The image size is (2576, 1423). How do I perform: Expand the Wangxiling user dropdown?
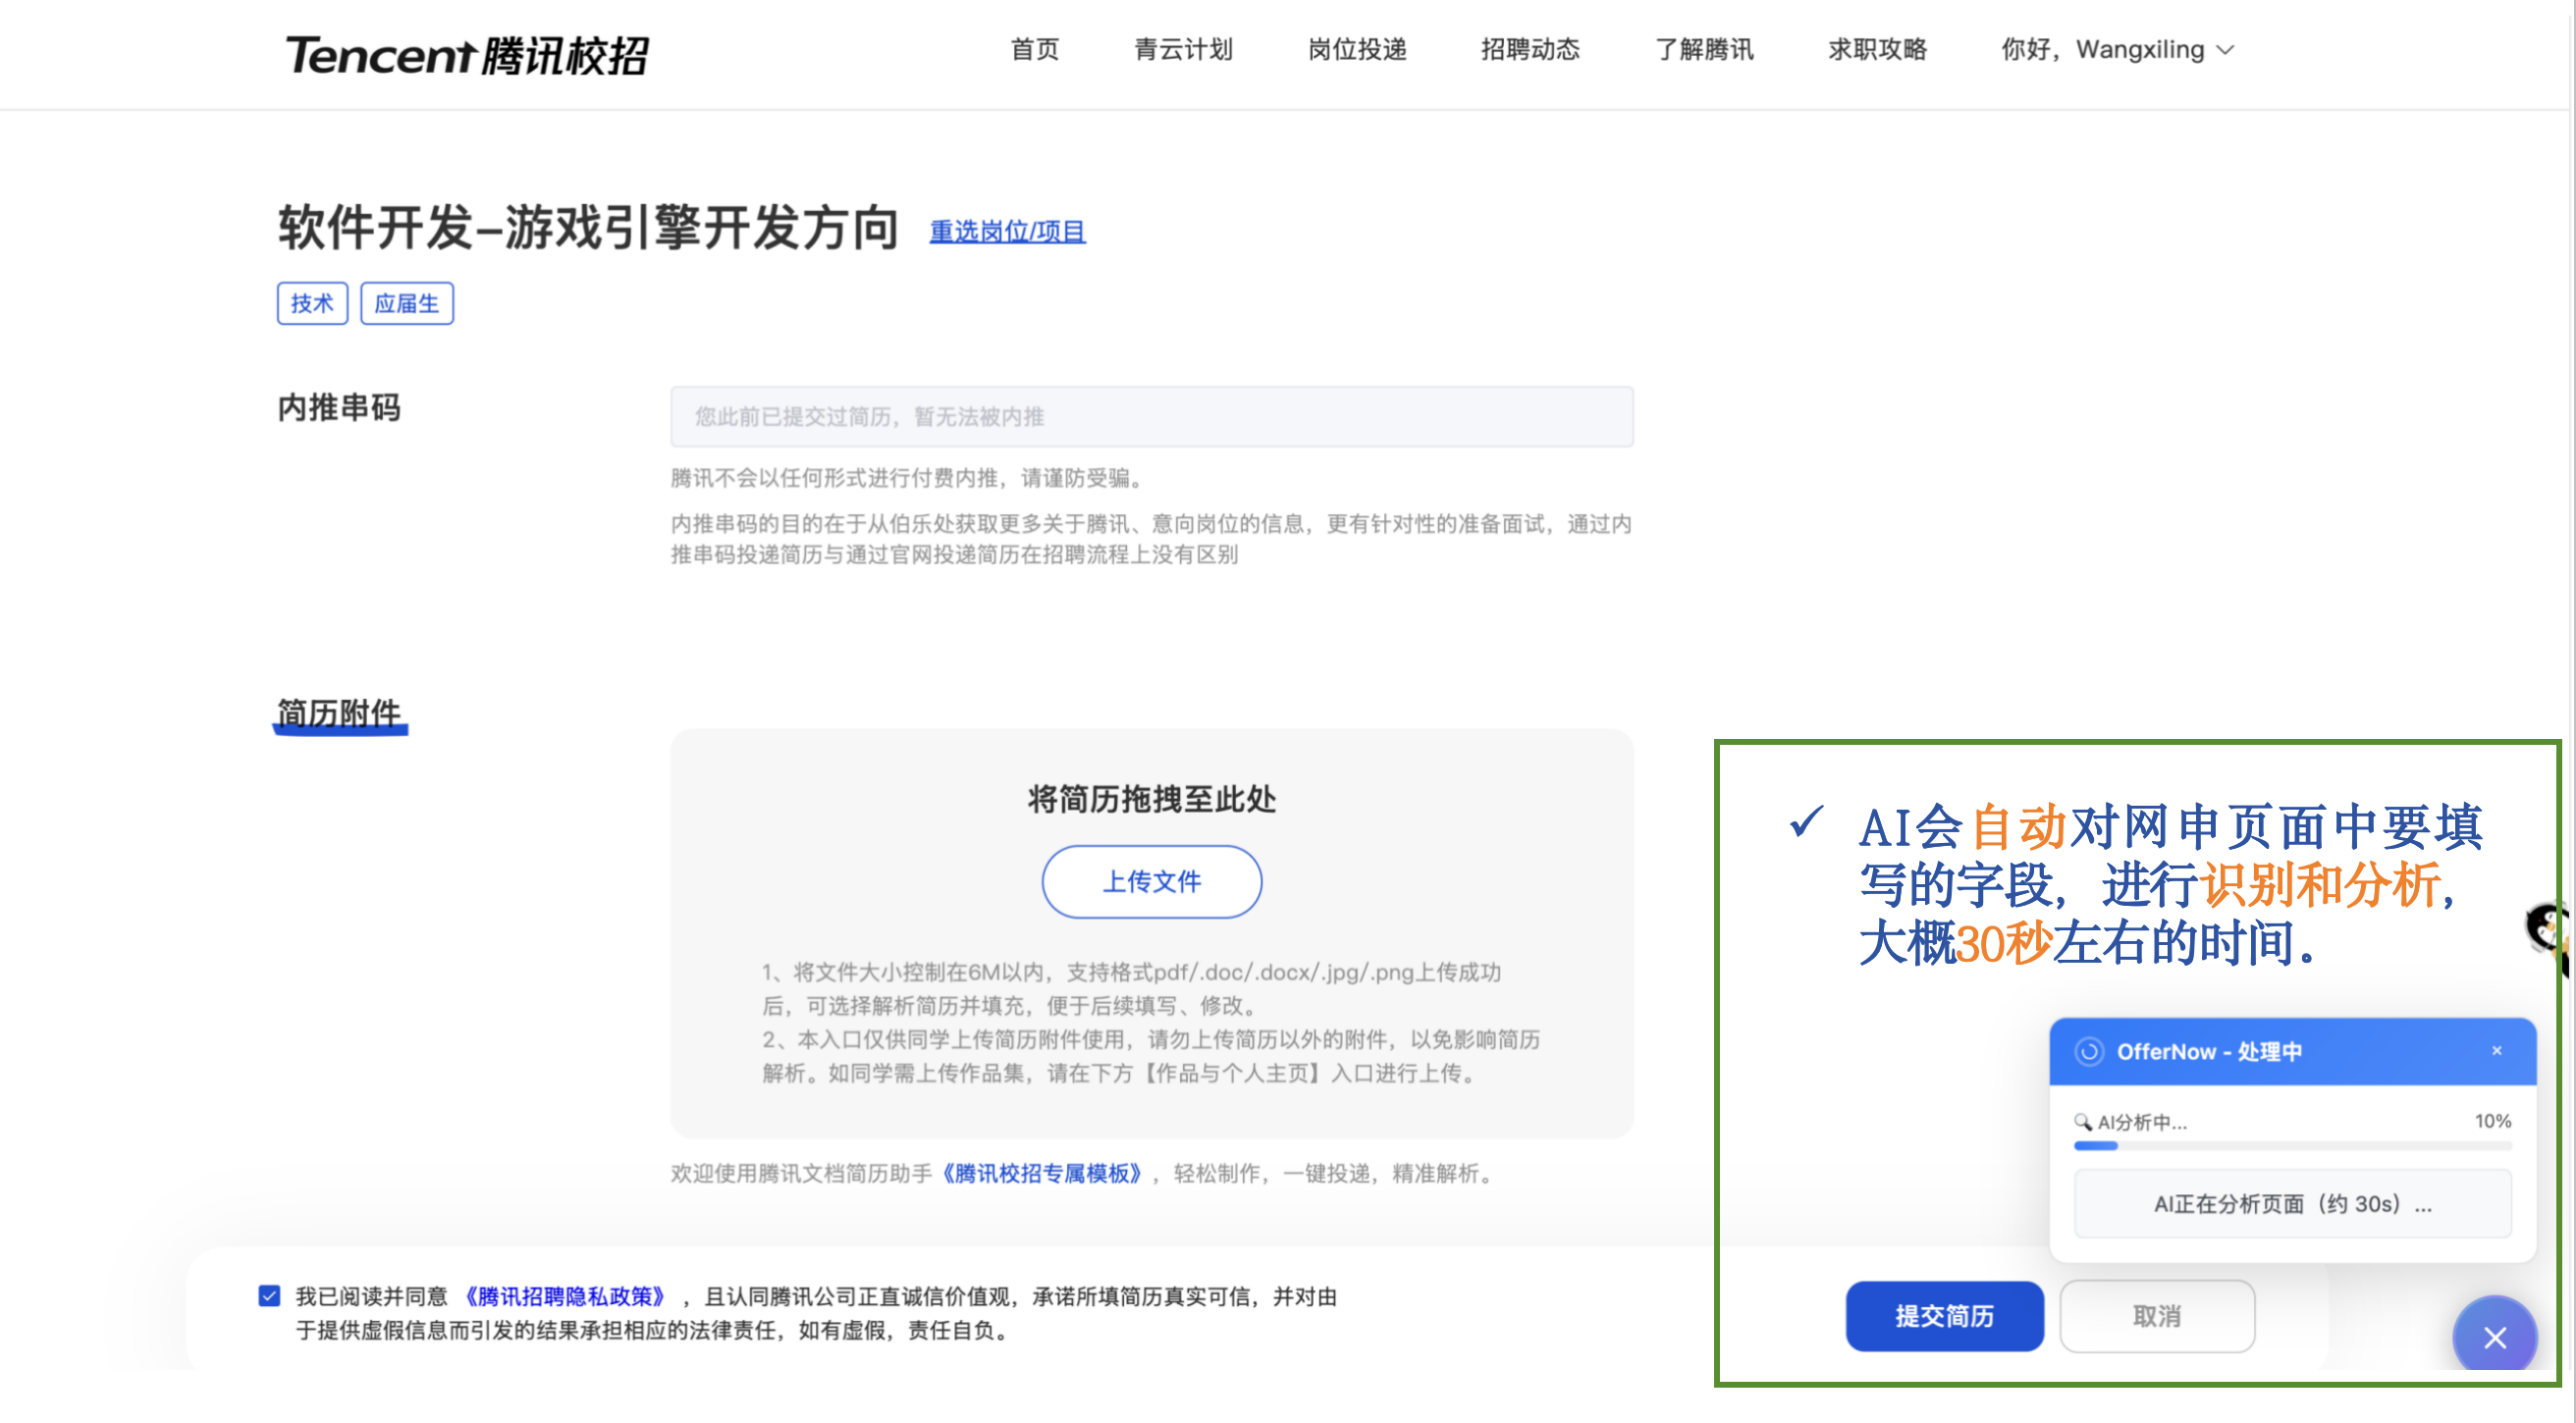pyautogui.click(x=2117, y=49)
